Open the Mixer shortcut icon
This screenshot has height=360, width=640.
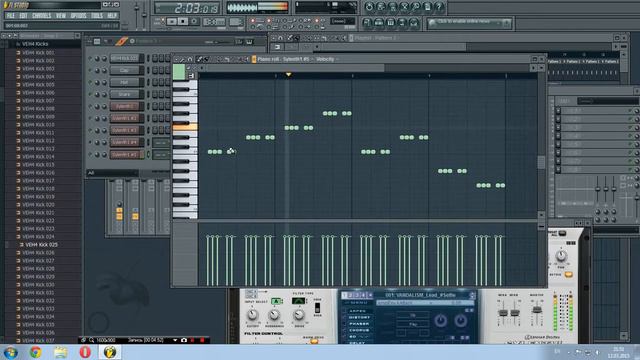pyautogui.click(x=413, y=22)
